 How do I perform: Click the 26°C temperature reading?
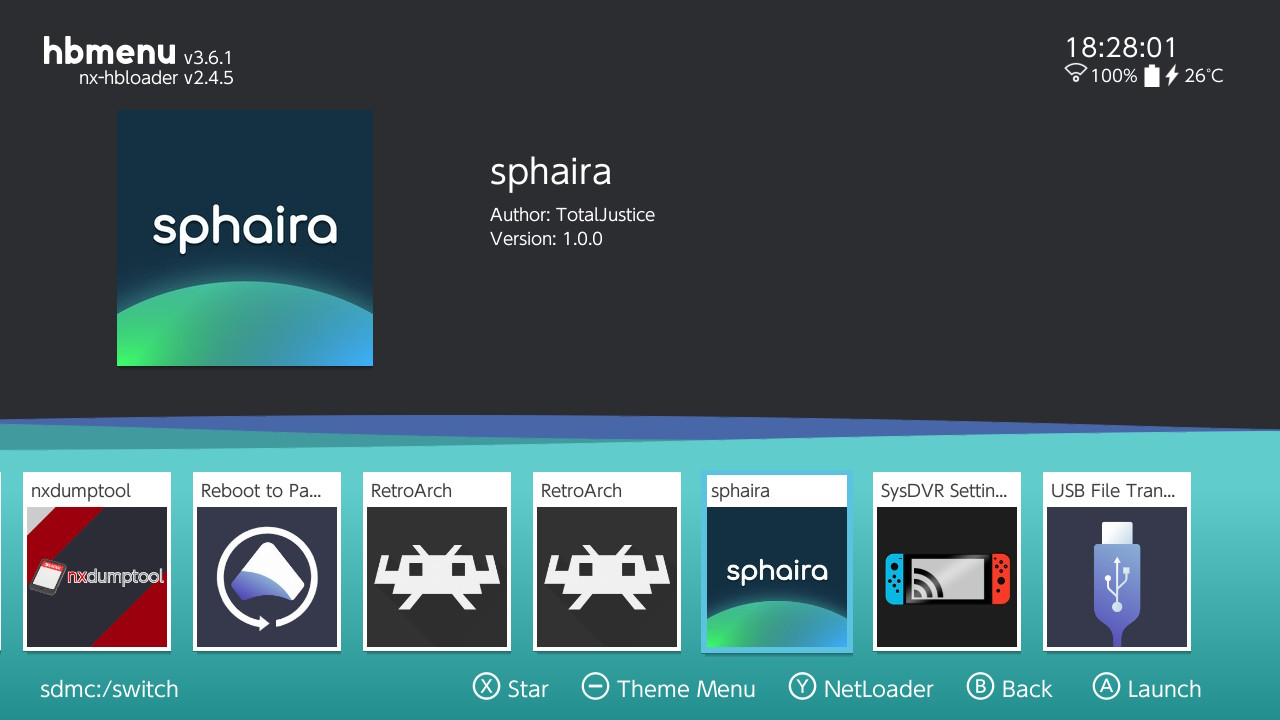(x=1204, y=76)
